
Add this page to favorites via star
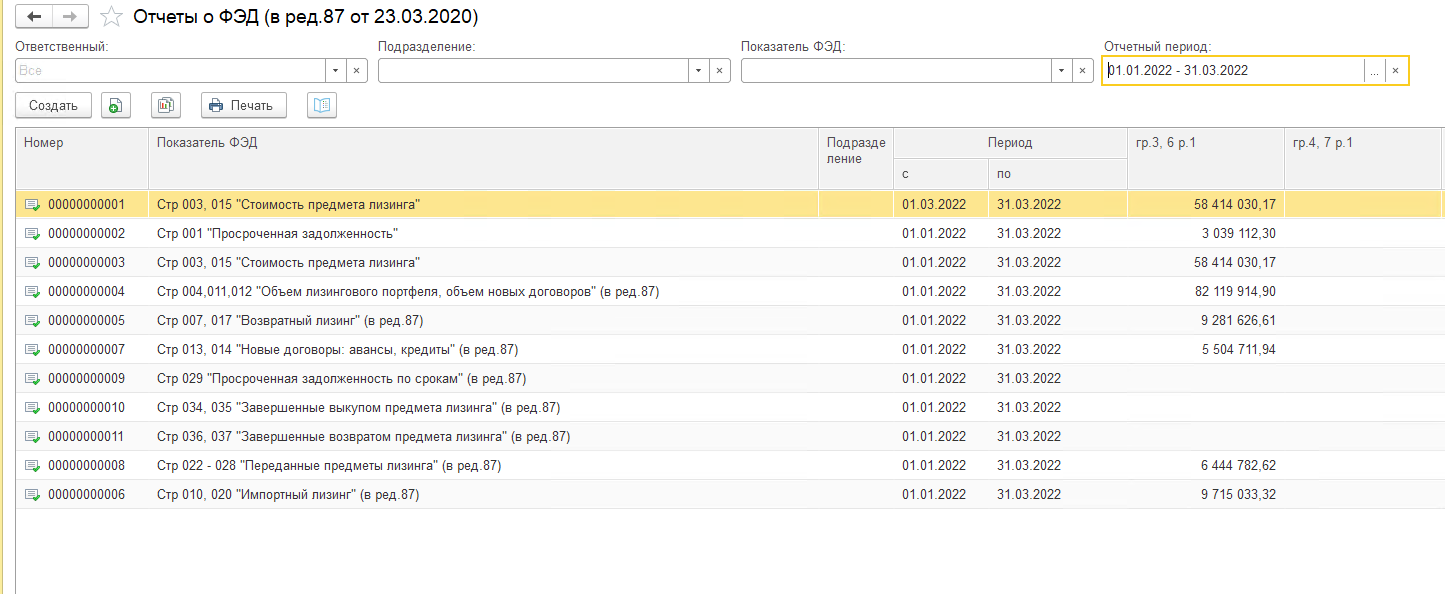click(x=113, y=17)
